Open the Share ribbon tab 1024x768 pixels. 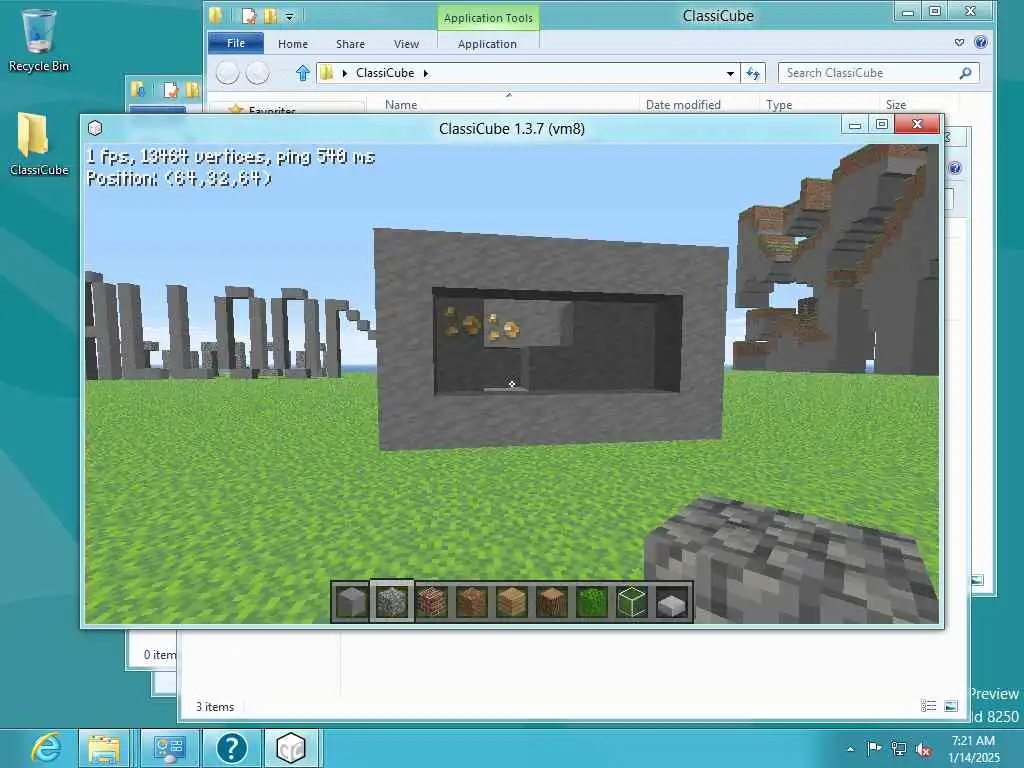click(350, 44)
